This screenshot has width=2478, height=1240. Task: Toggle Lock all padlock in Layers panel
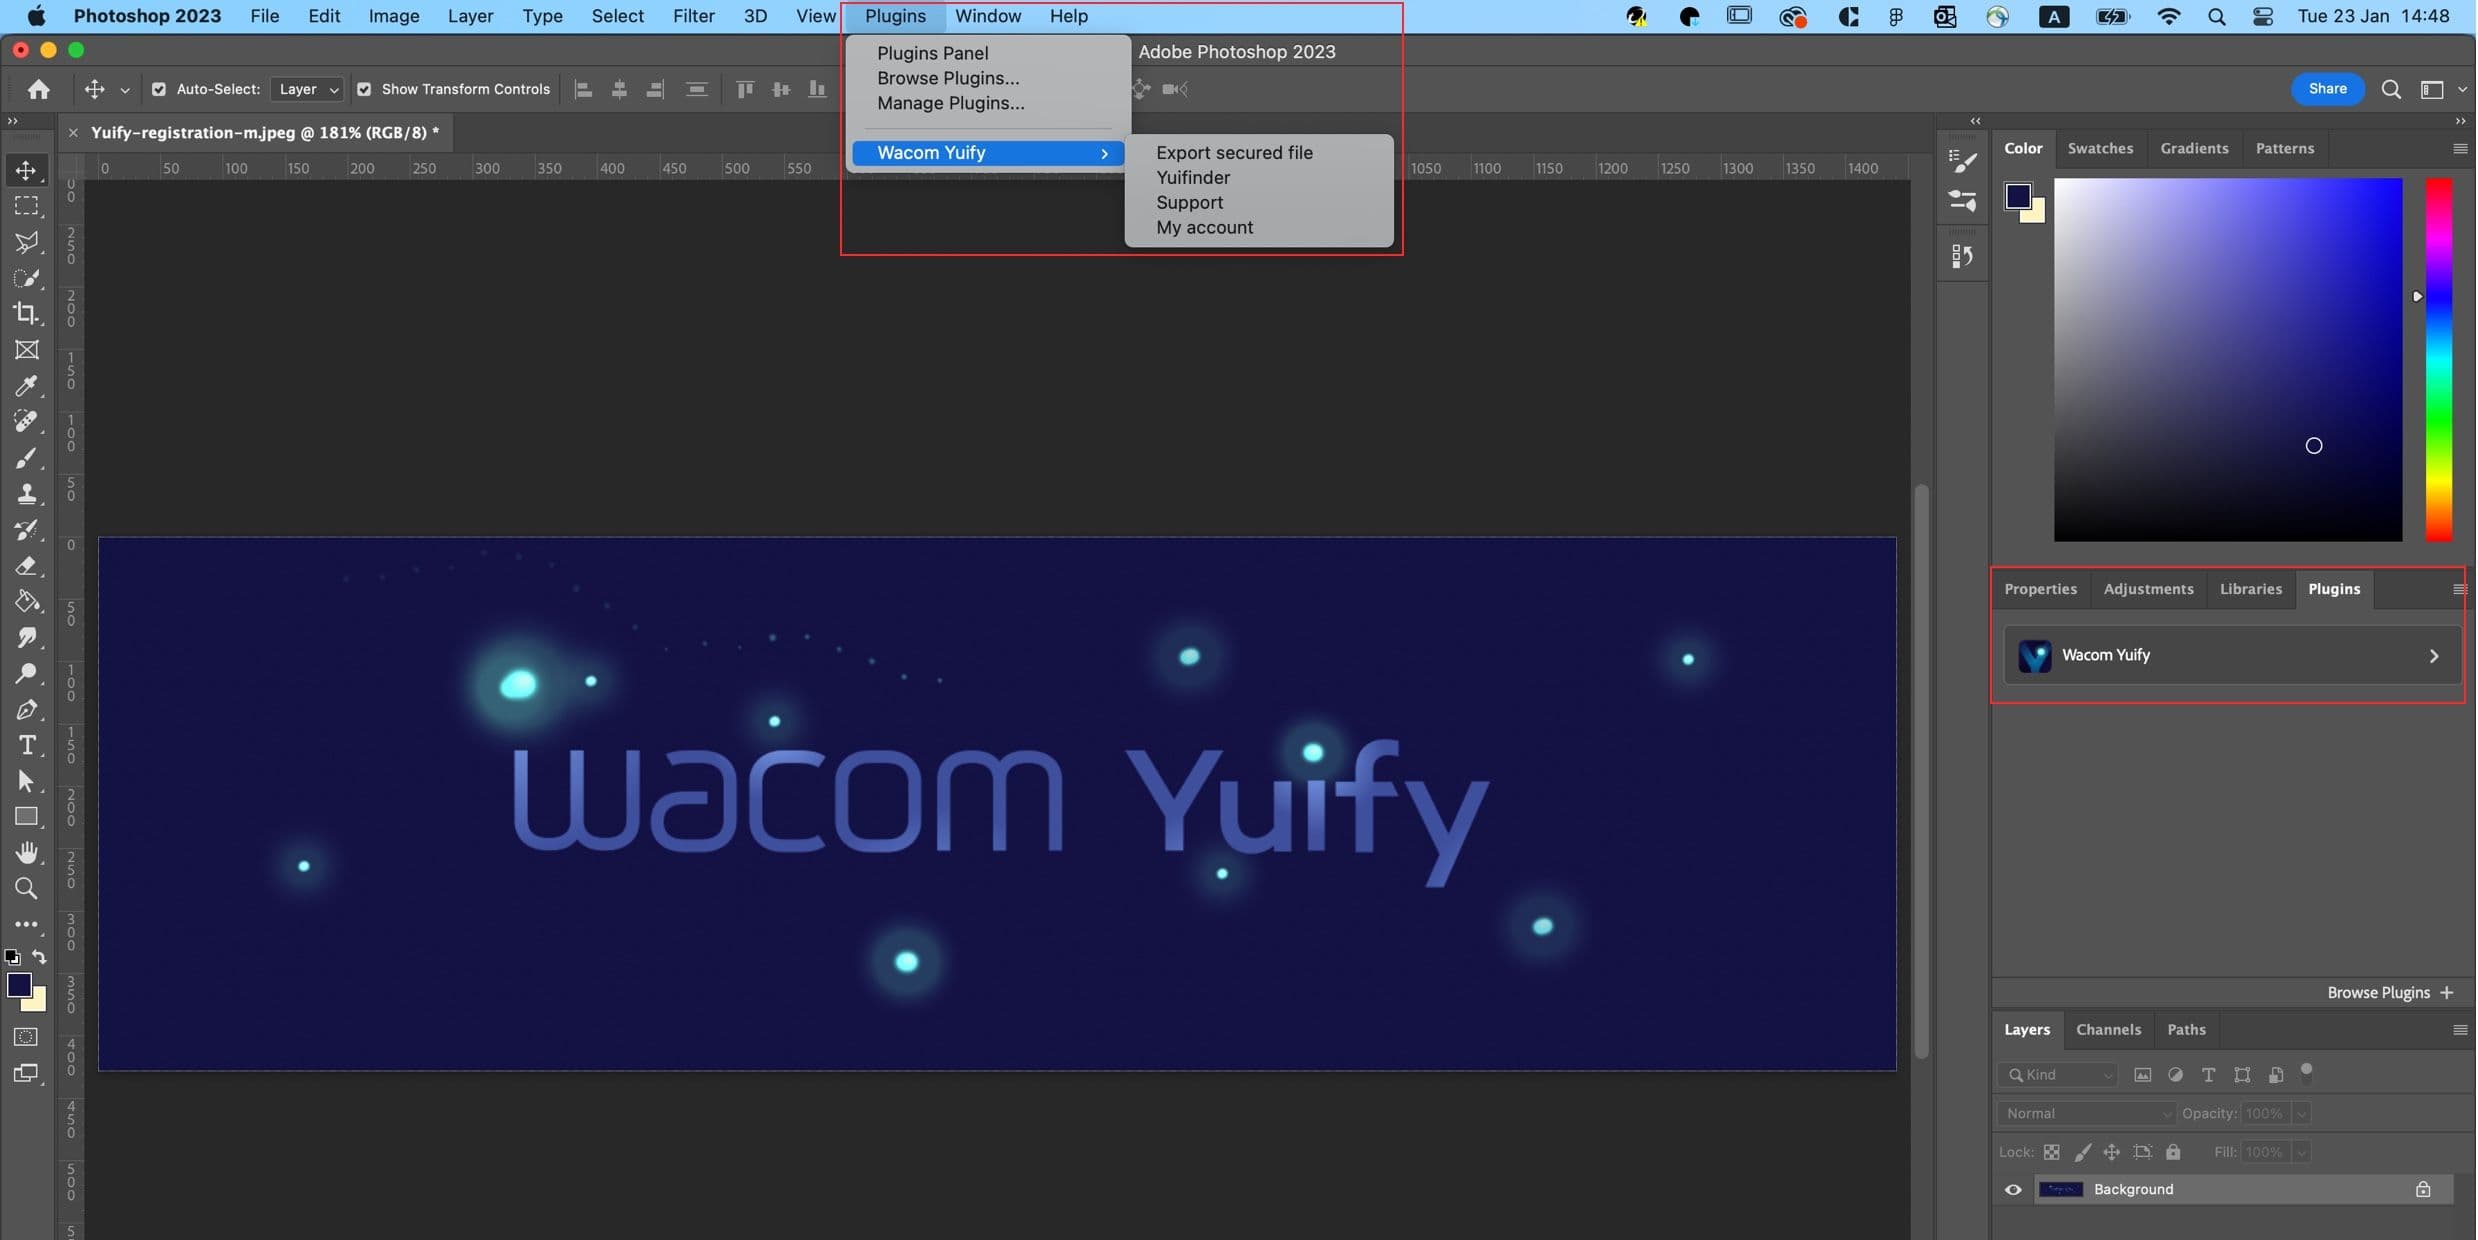[2173, 1152]
